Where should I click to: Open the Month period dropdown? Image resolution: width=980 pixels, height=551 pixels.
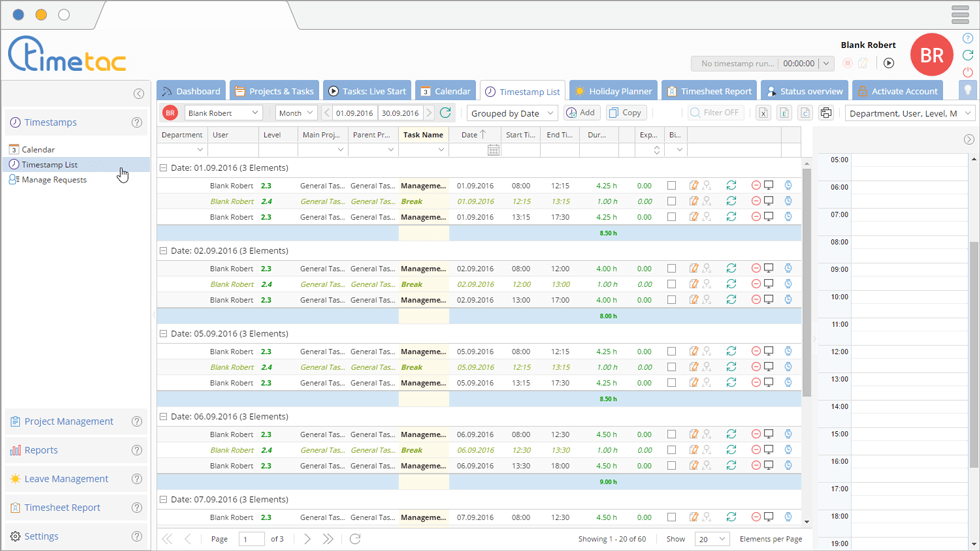coord(296,113)
